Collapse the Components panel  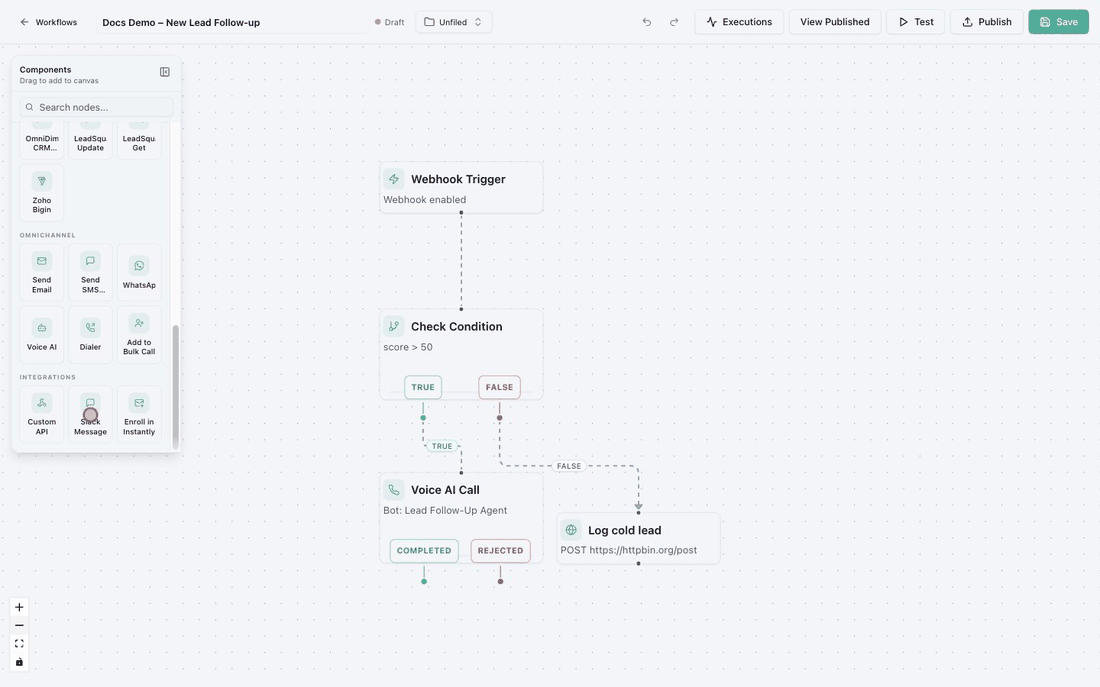click(x=165, y=72)
